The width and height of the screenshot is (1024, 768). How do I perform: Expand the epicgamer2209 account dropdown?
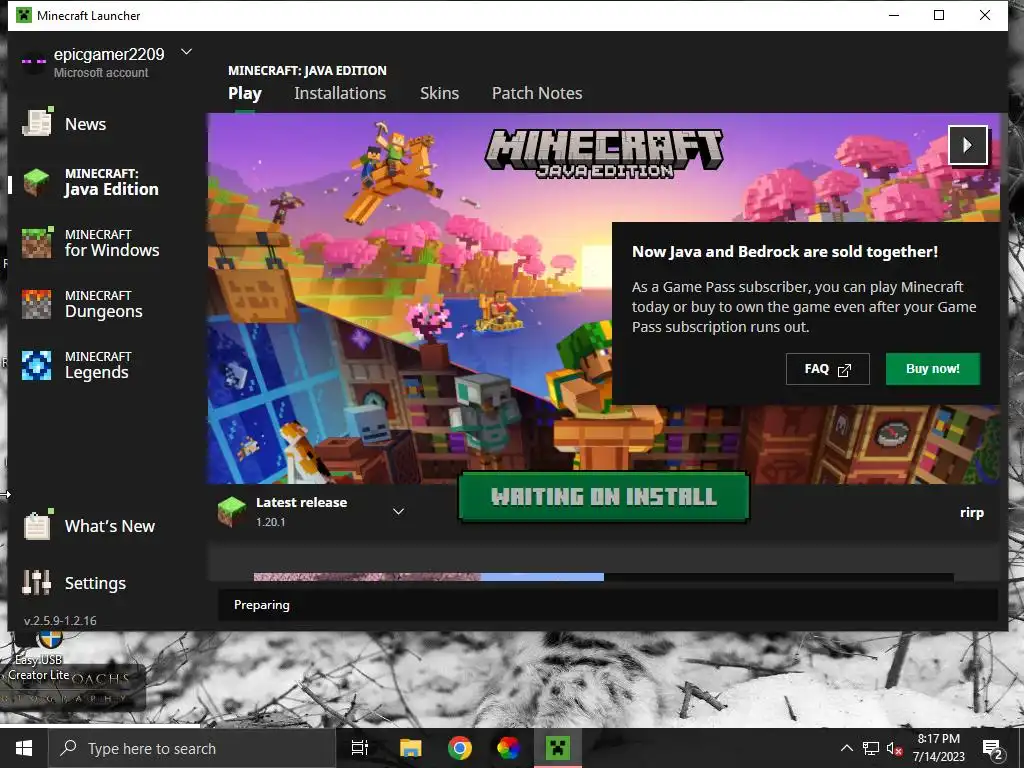(186, 52)
